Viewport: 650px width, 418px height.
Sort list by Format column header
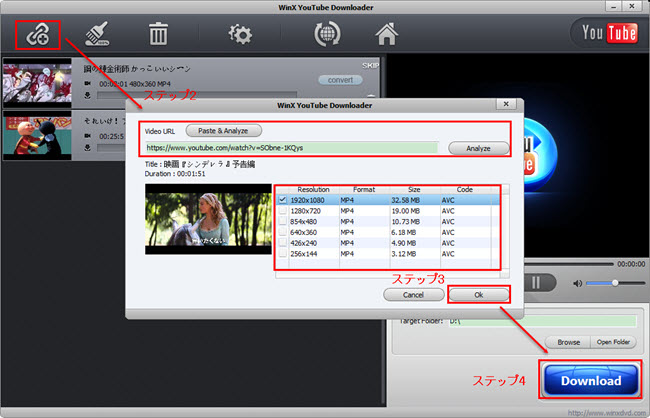364,190
